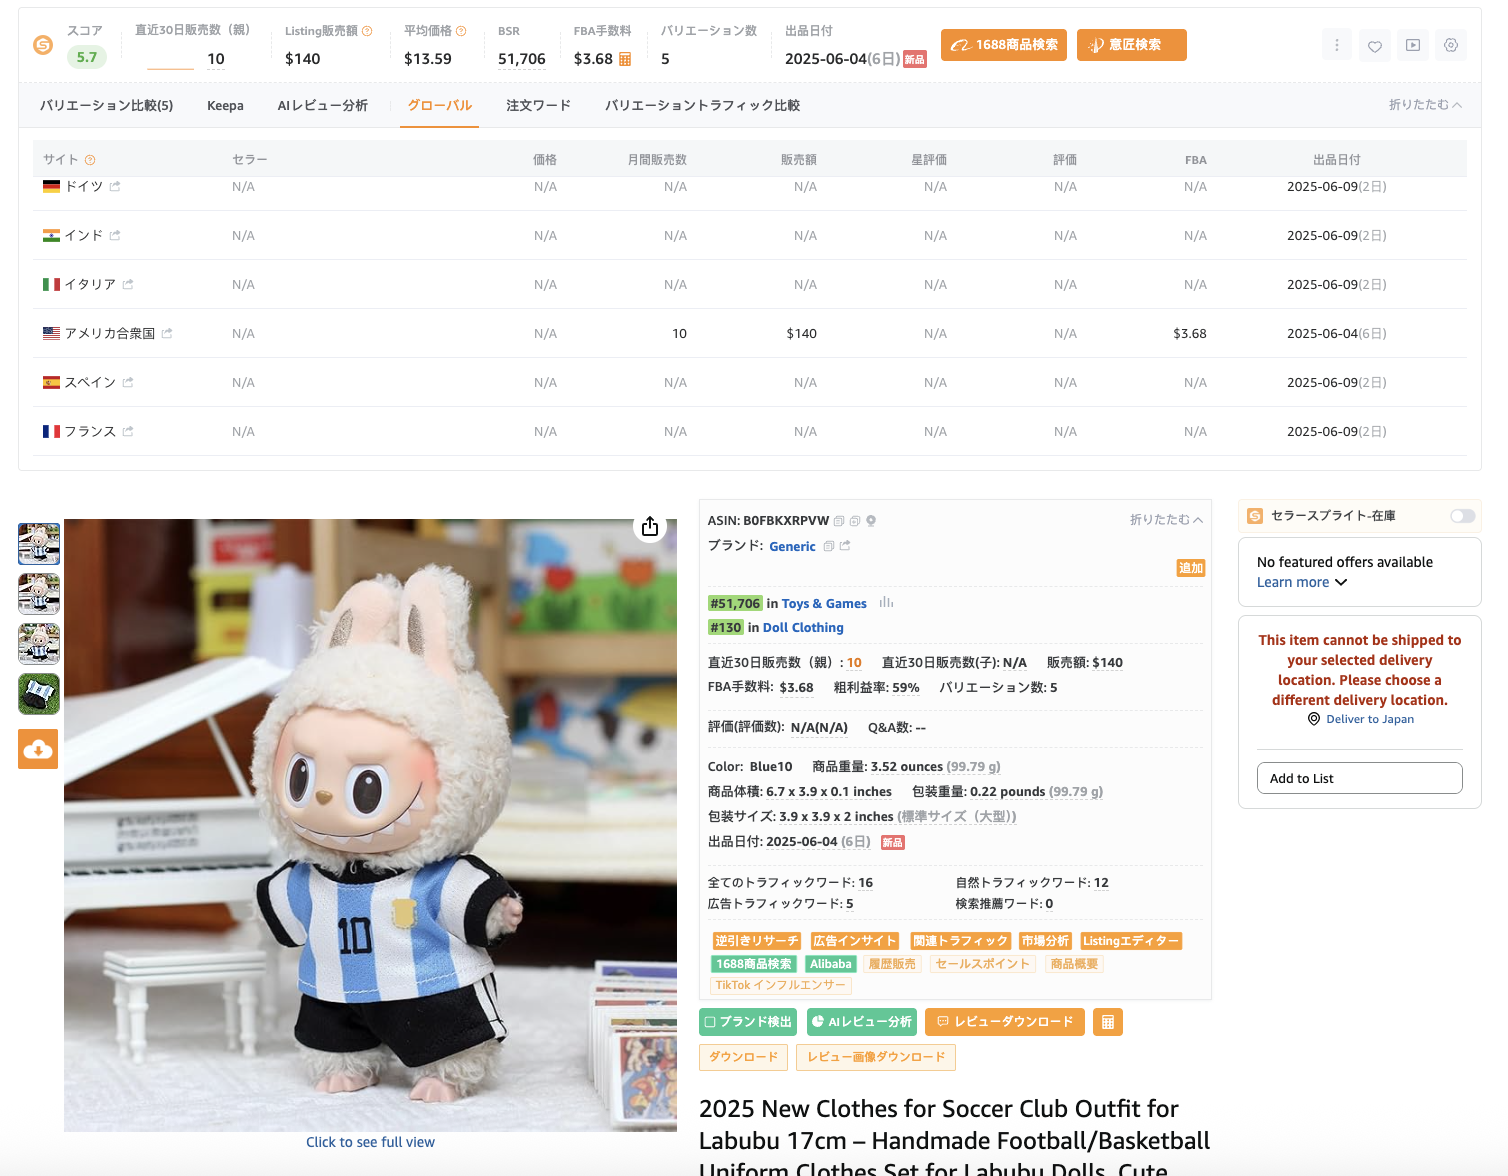Click orange calculator button beside review download
Screen dimensions: 1508x1176
click(1108, 1022)
